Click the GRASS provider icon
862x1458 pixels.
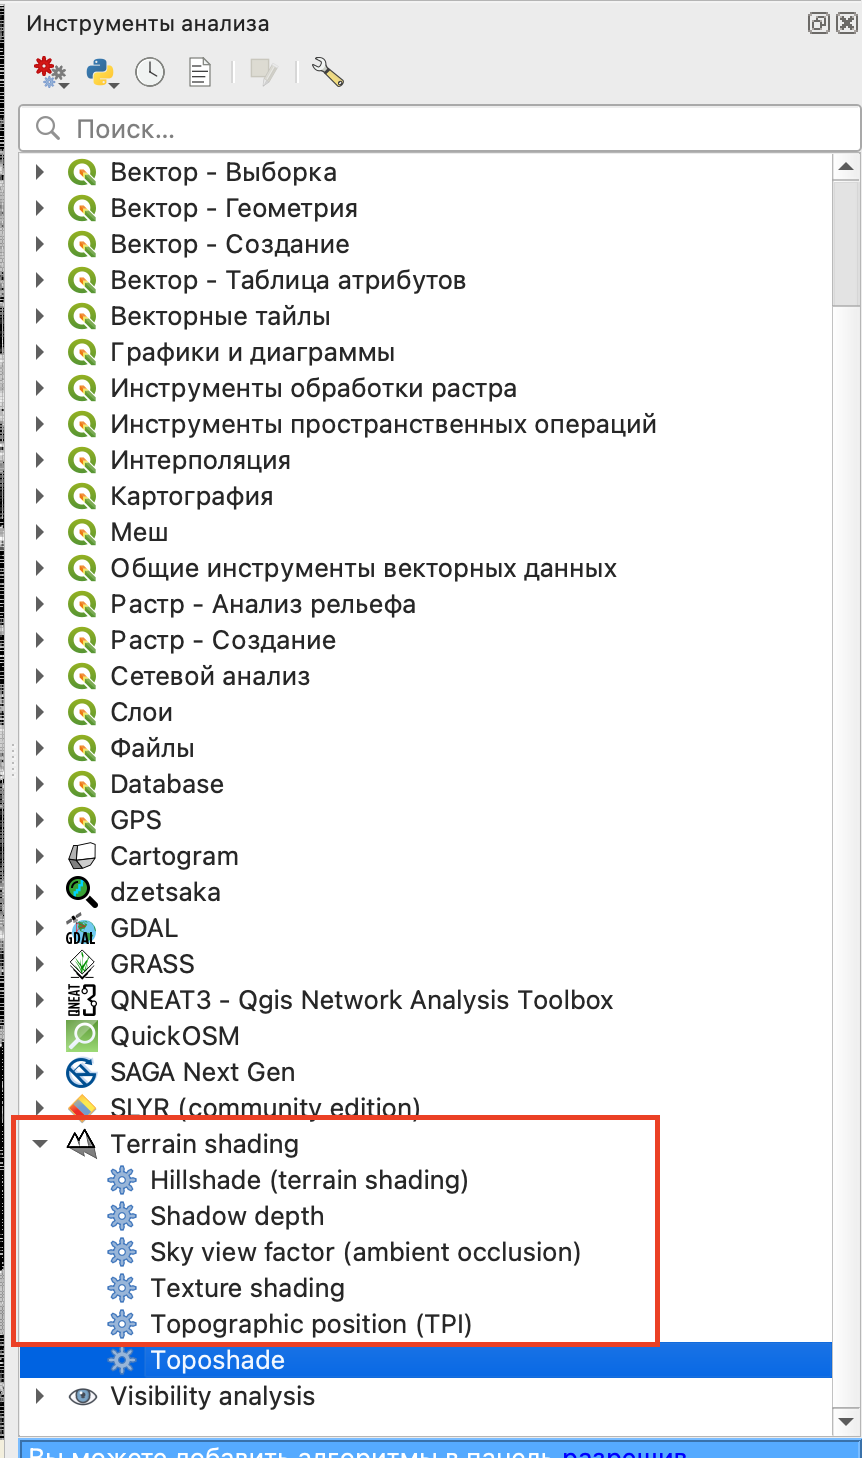point(81,964)
